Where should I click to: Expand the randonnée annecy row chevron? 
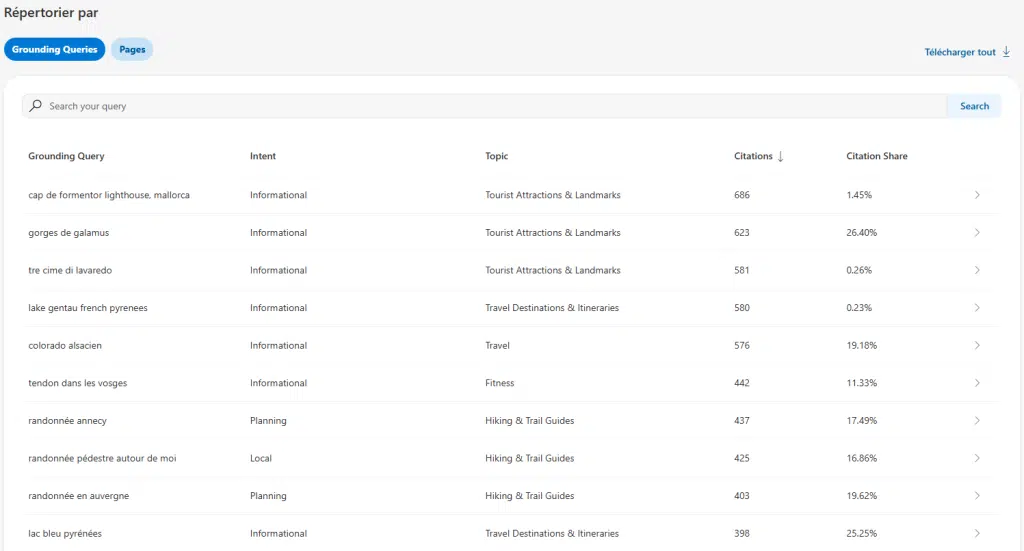point(977,420)
